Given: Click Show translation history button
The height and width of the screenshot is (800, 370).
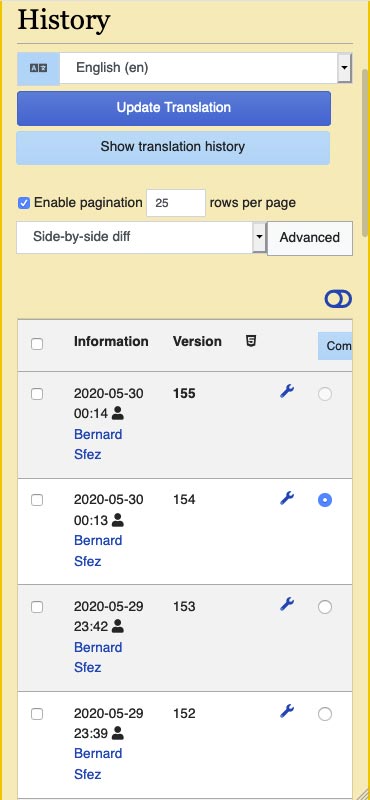Looking at the screenshot, I should point(173,147).
